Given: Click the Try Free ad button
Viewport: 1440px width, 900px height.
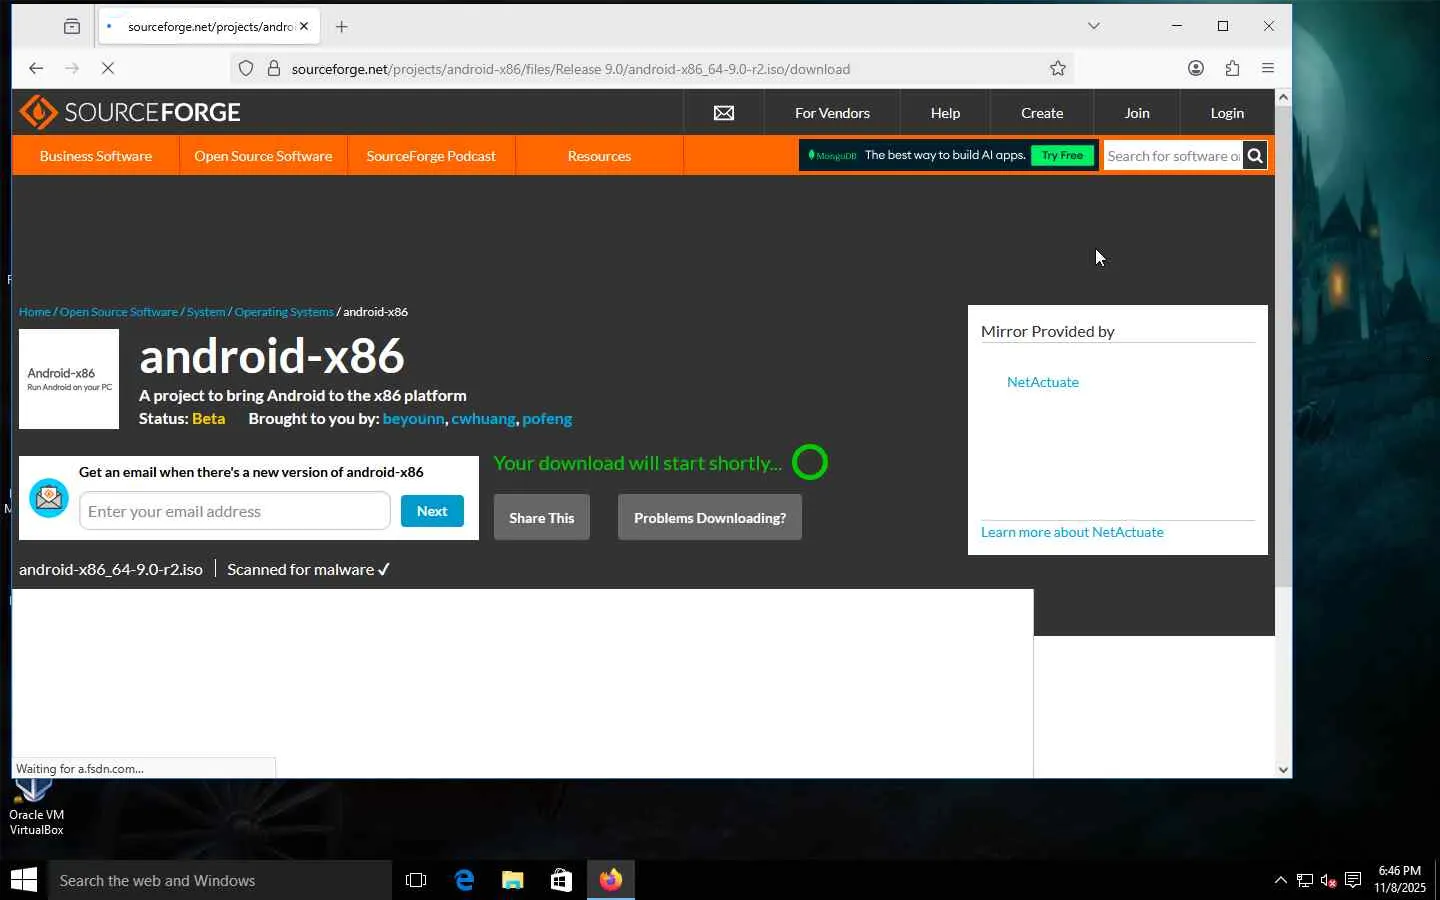Looking at the screenshot, I should coord(1062,156).
